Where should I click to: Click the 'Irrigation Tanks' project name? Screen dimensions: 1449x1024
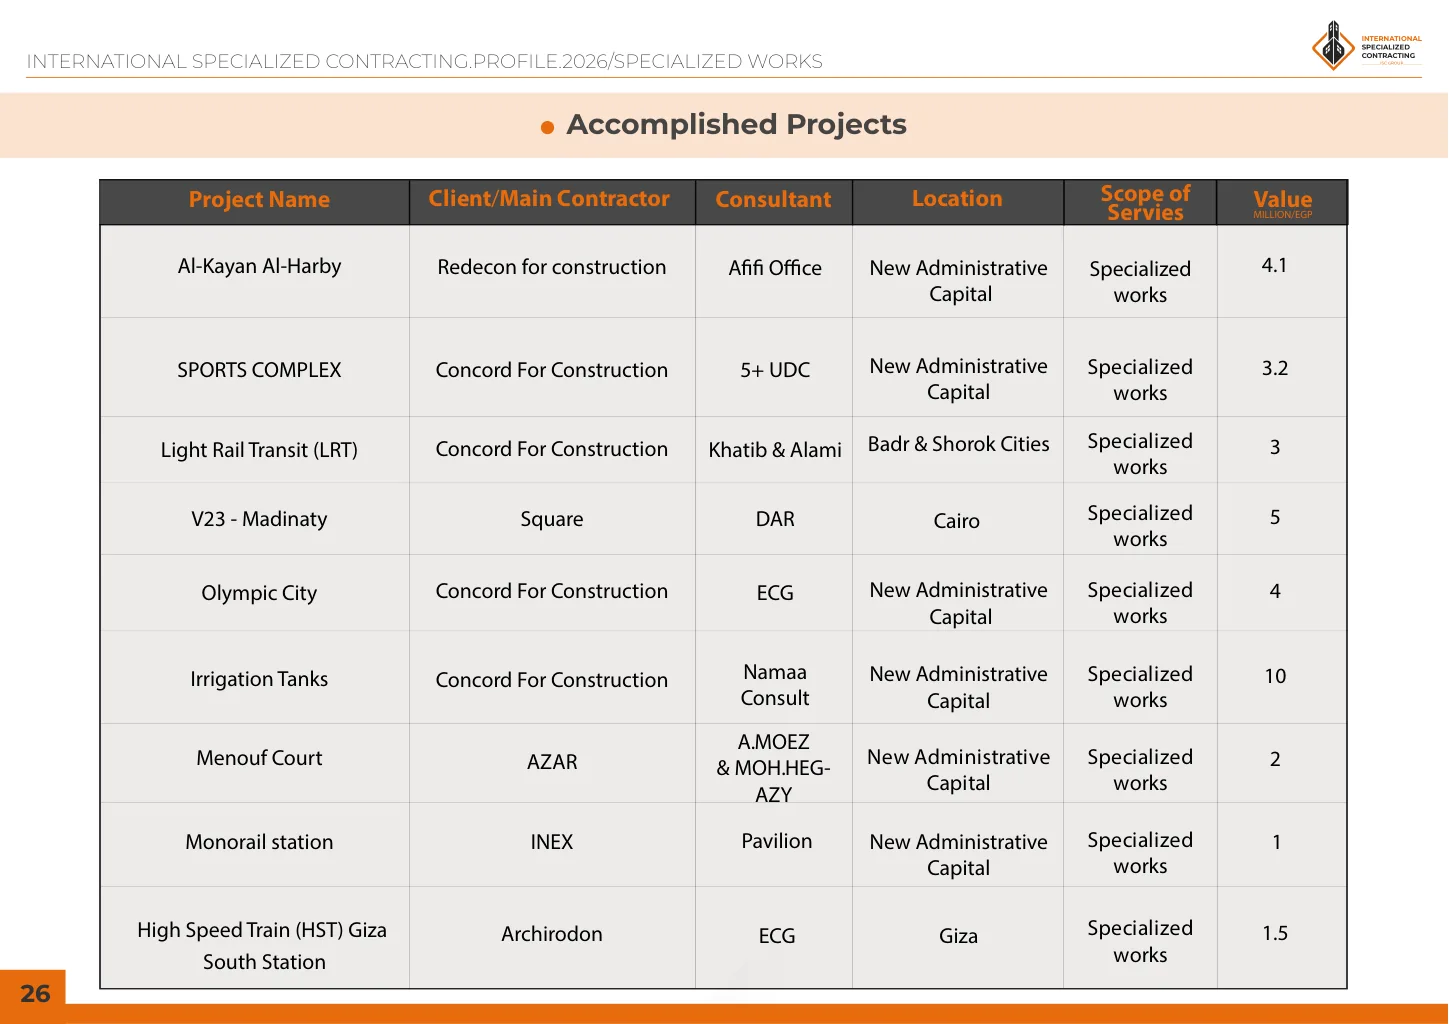click(x=259, y=679)
